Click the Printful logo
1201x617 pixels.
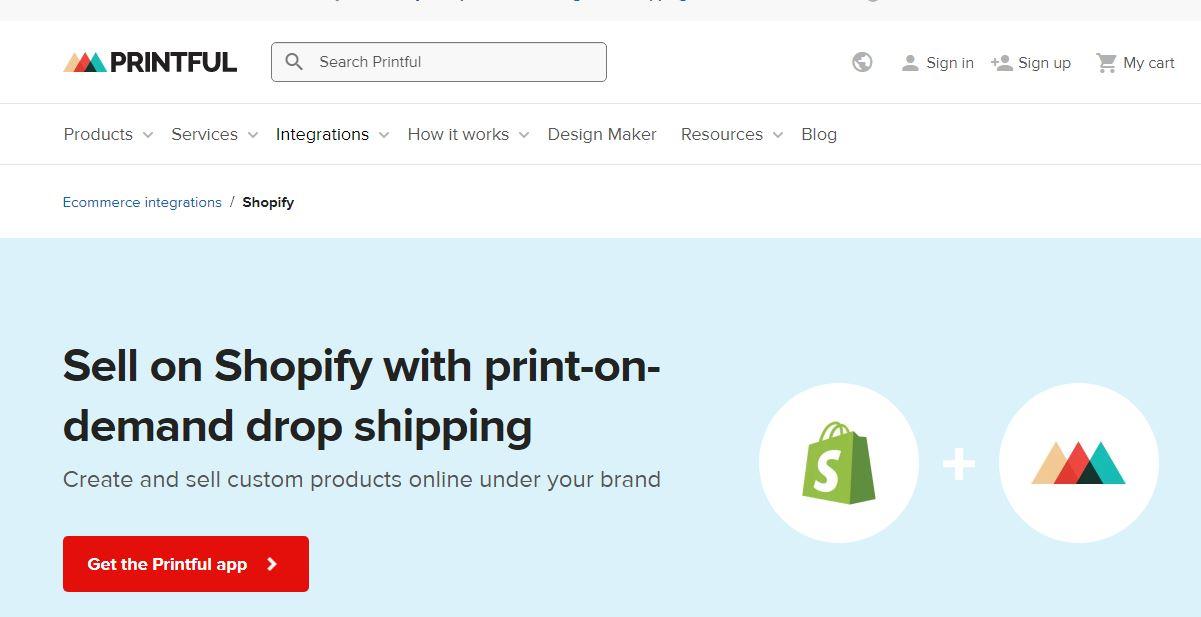pyautogui.click(x=150, y=62)
